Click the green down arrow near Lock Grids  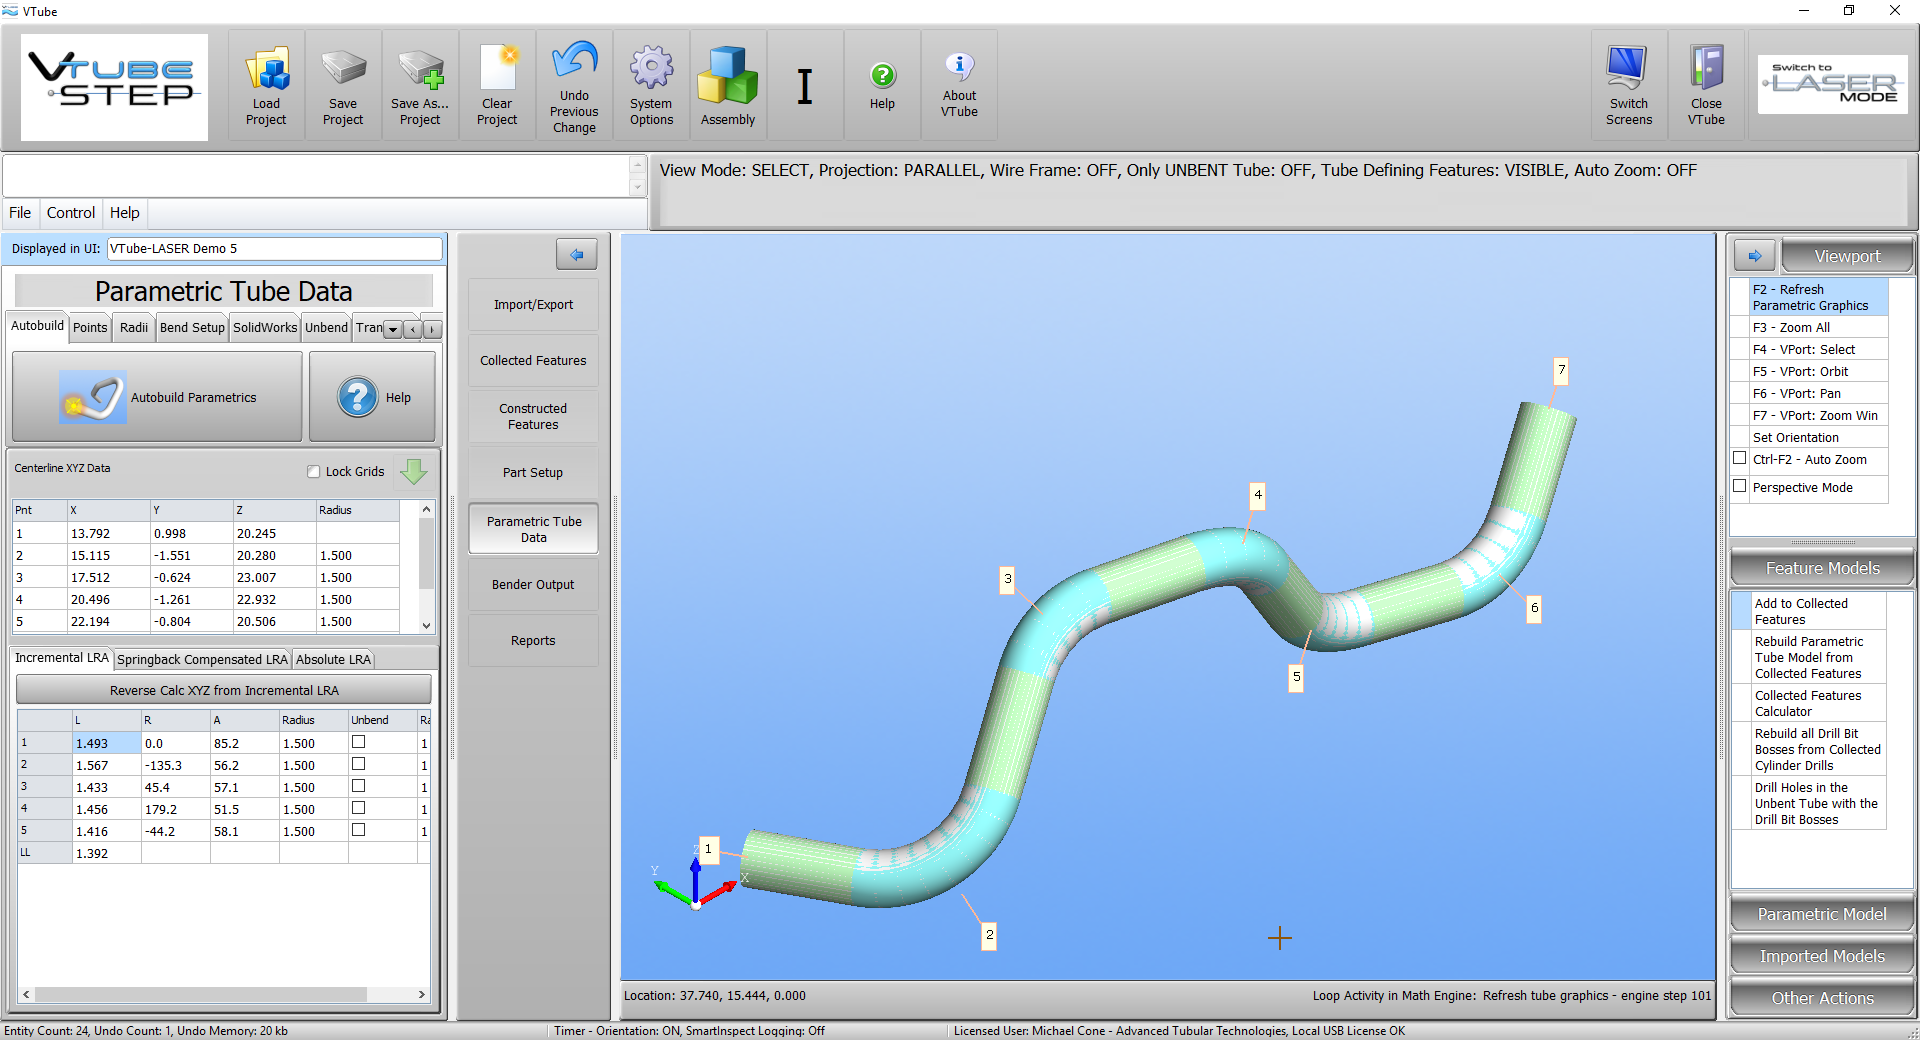[413, 471]
